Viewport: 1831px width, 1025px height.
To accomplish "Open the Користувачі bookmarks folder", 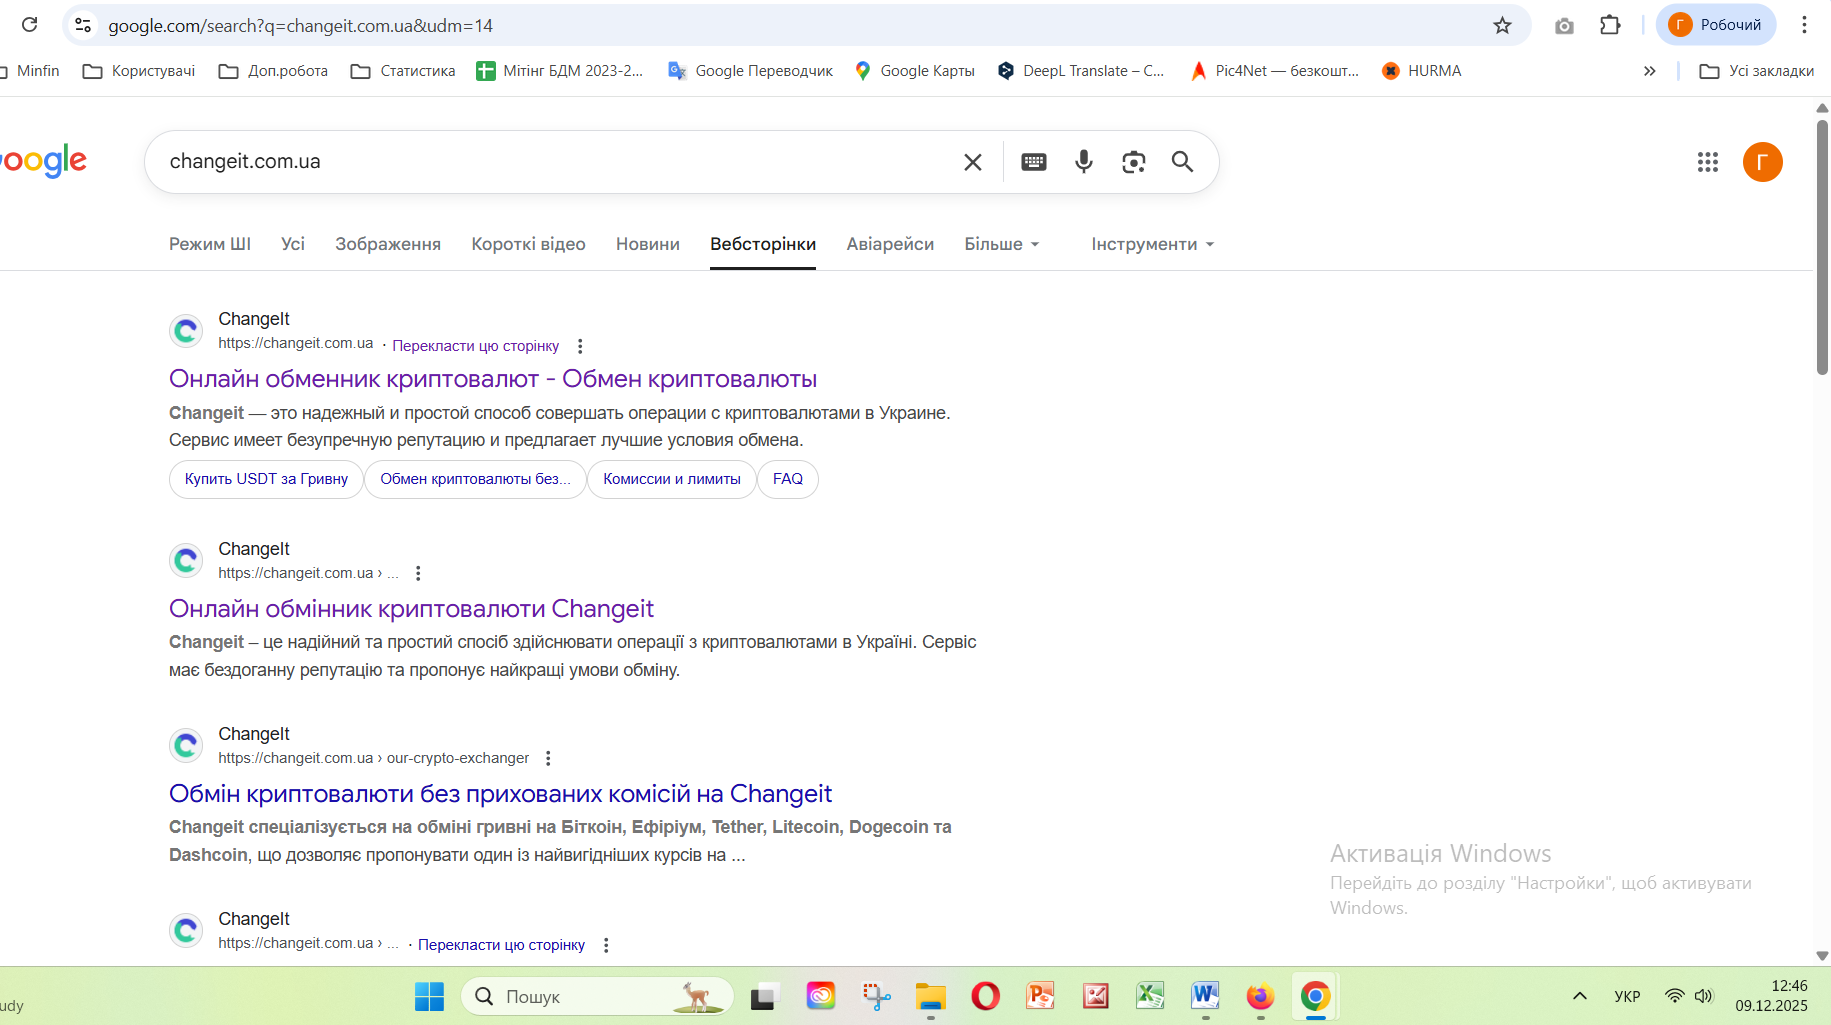I will (139, 71).
